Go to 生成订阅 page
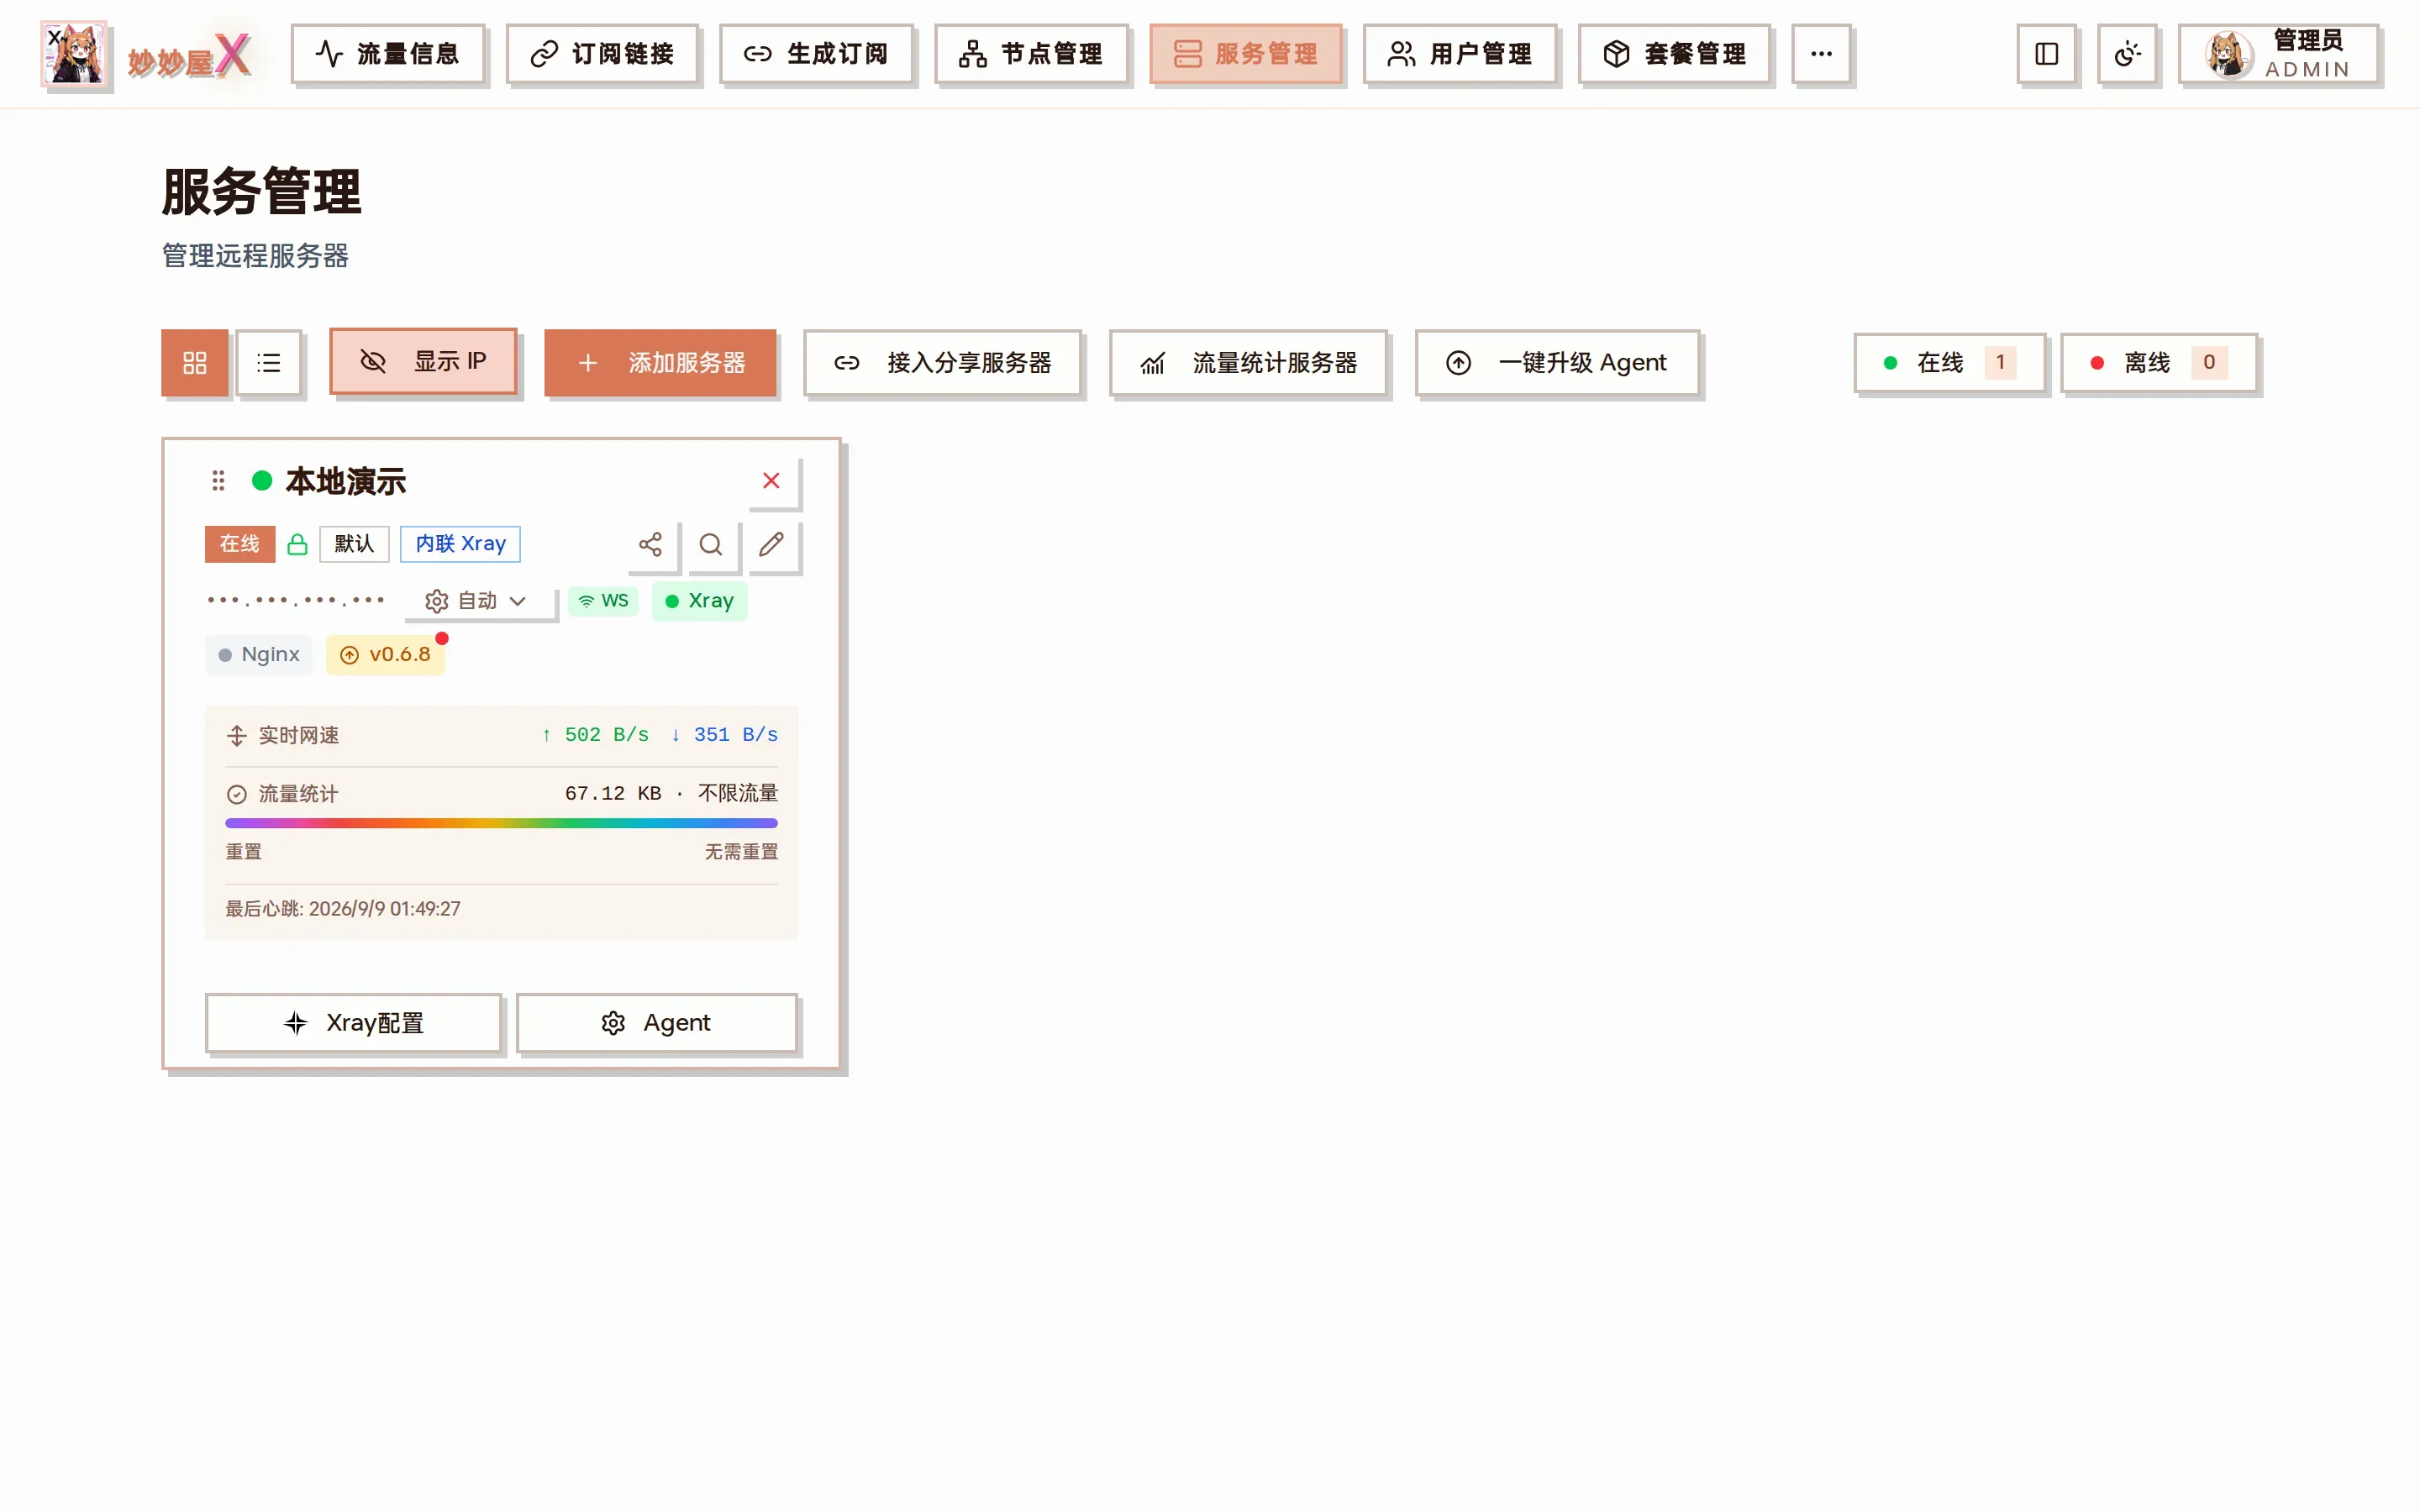2420x1512 pixels. point(816,54)
